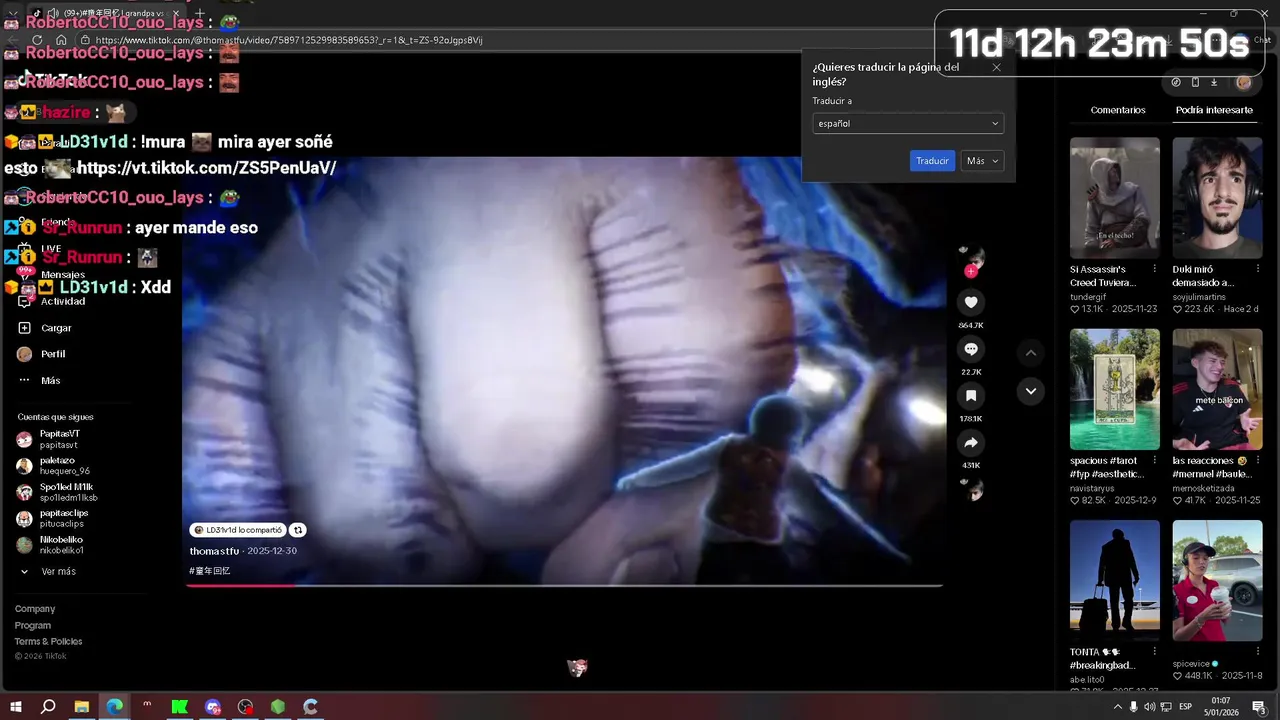Click the download app icon in header
1280x720 pixels.
click(1213, 82)
